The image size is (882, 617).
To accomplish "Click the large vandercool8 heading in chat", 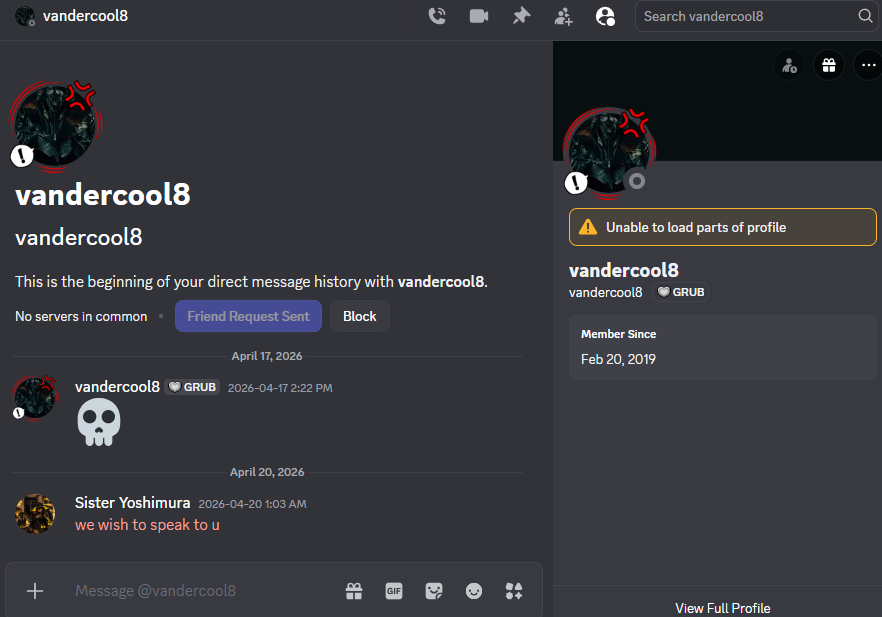I will tap(103, 195).
